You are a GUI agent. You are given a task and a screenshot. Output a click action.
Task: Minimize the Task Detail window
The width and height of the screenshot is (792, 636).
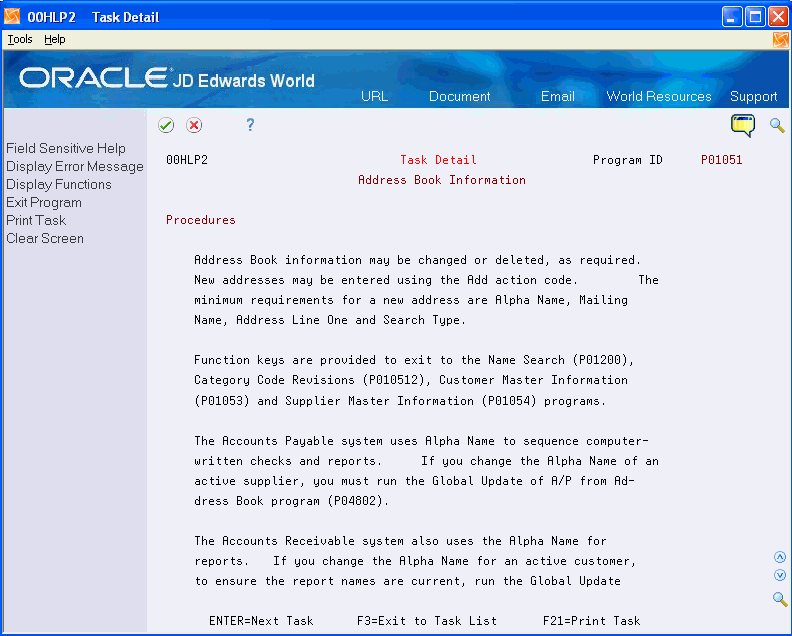pyautogui.click(x=732, y=17)
